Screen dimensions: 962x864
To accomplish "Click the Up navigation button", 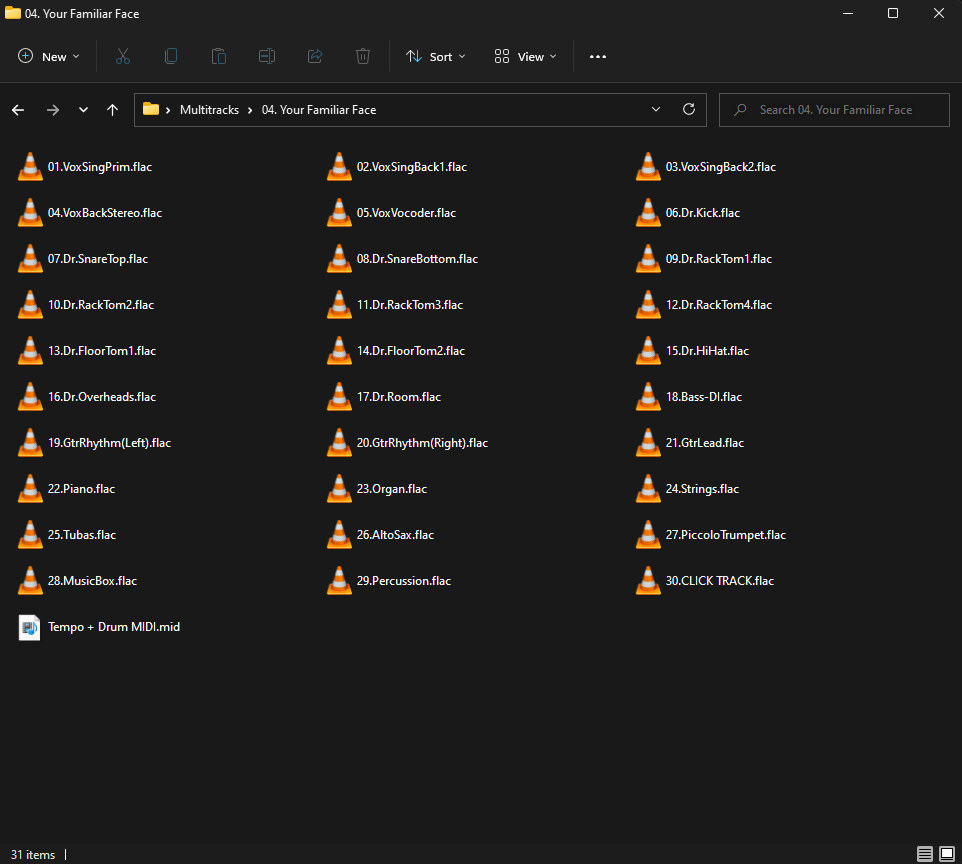I will pos(112,110).
